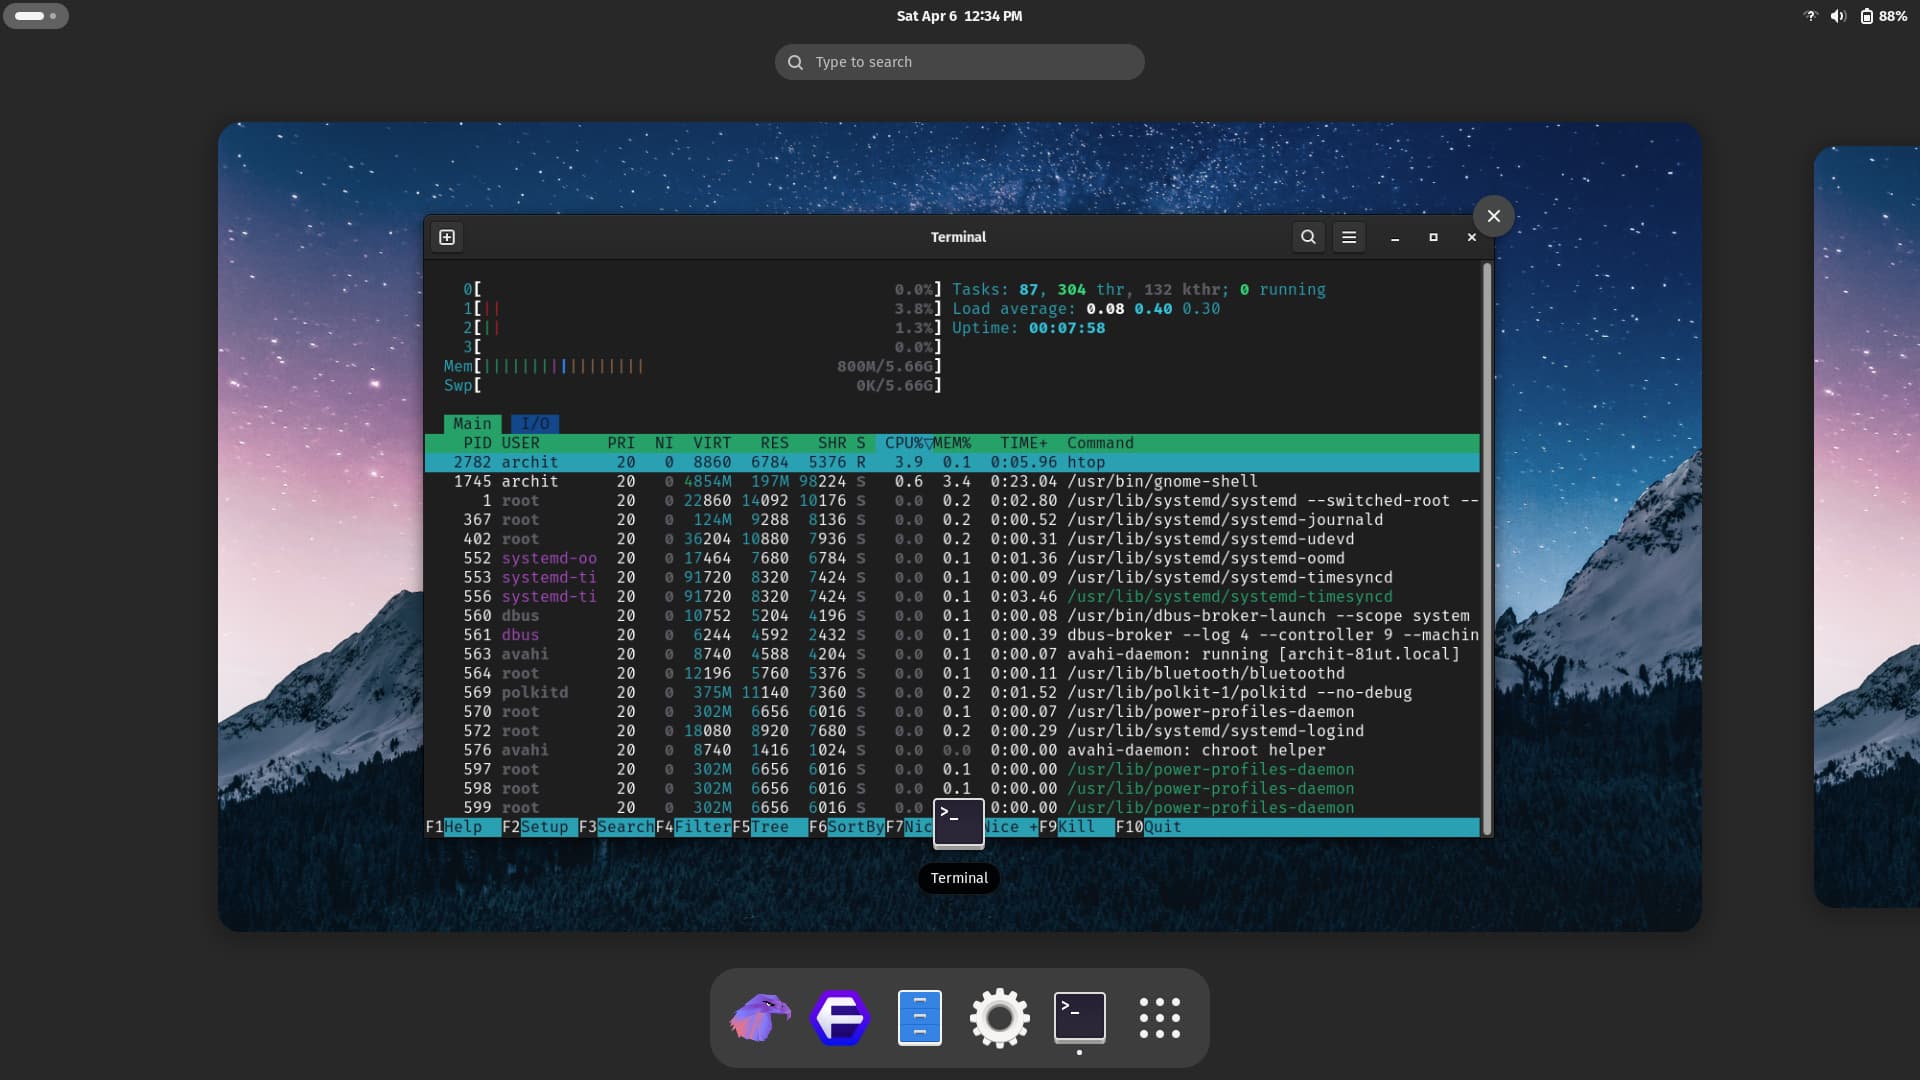Click F4 Filter in htop footer
This screenshot has height=1080, width=1920.
pyautogui.click(x=694, y=827)
